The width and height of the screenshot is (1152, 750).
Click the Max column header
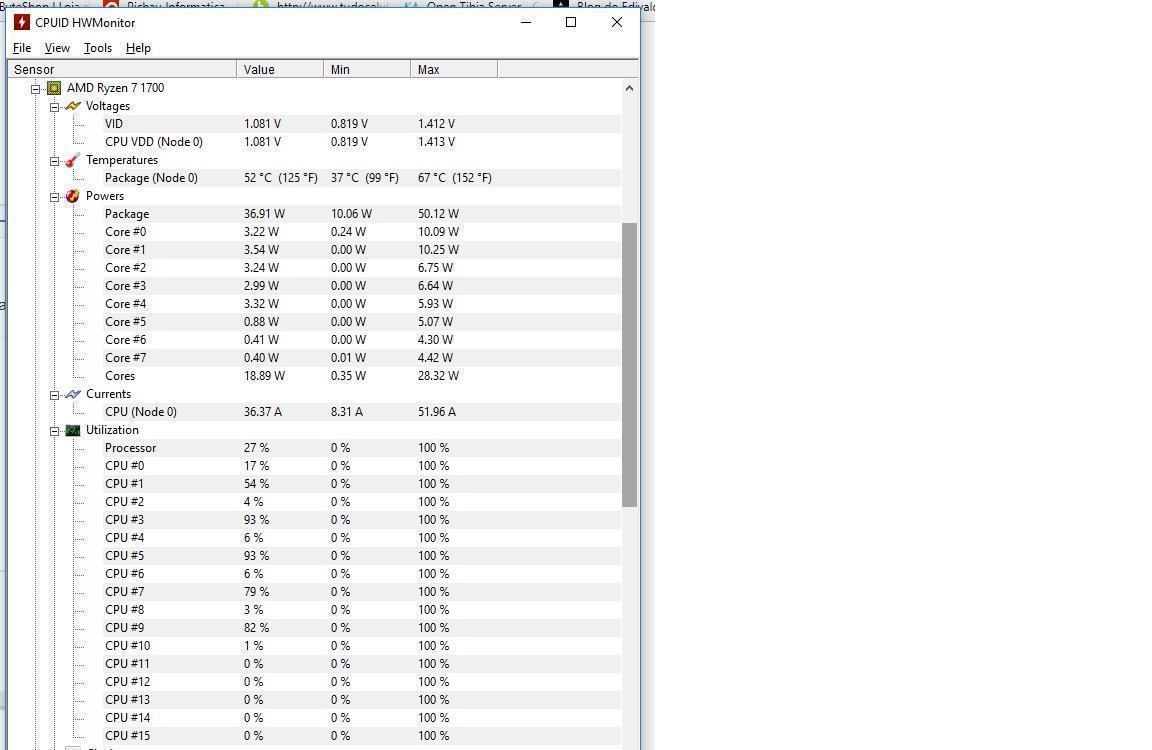pos(454,69)
